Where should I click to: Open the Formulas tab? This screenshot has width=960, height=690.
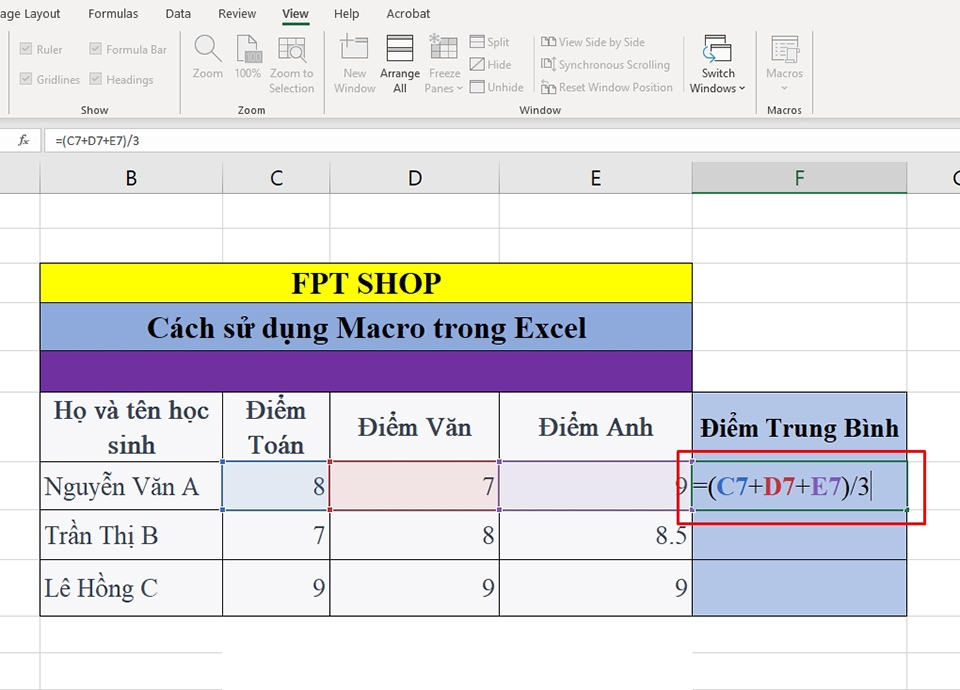113,13
